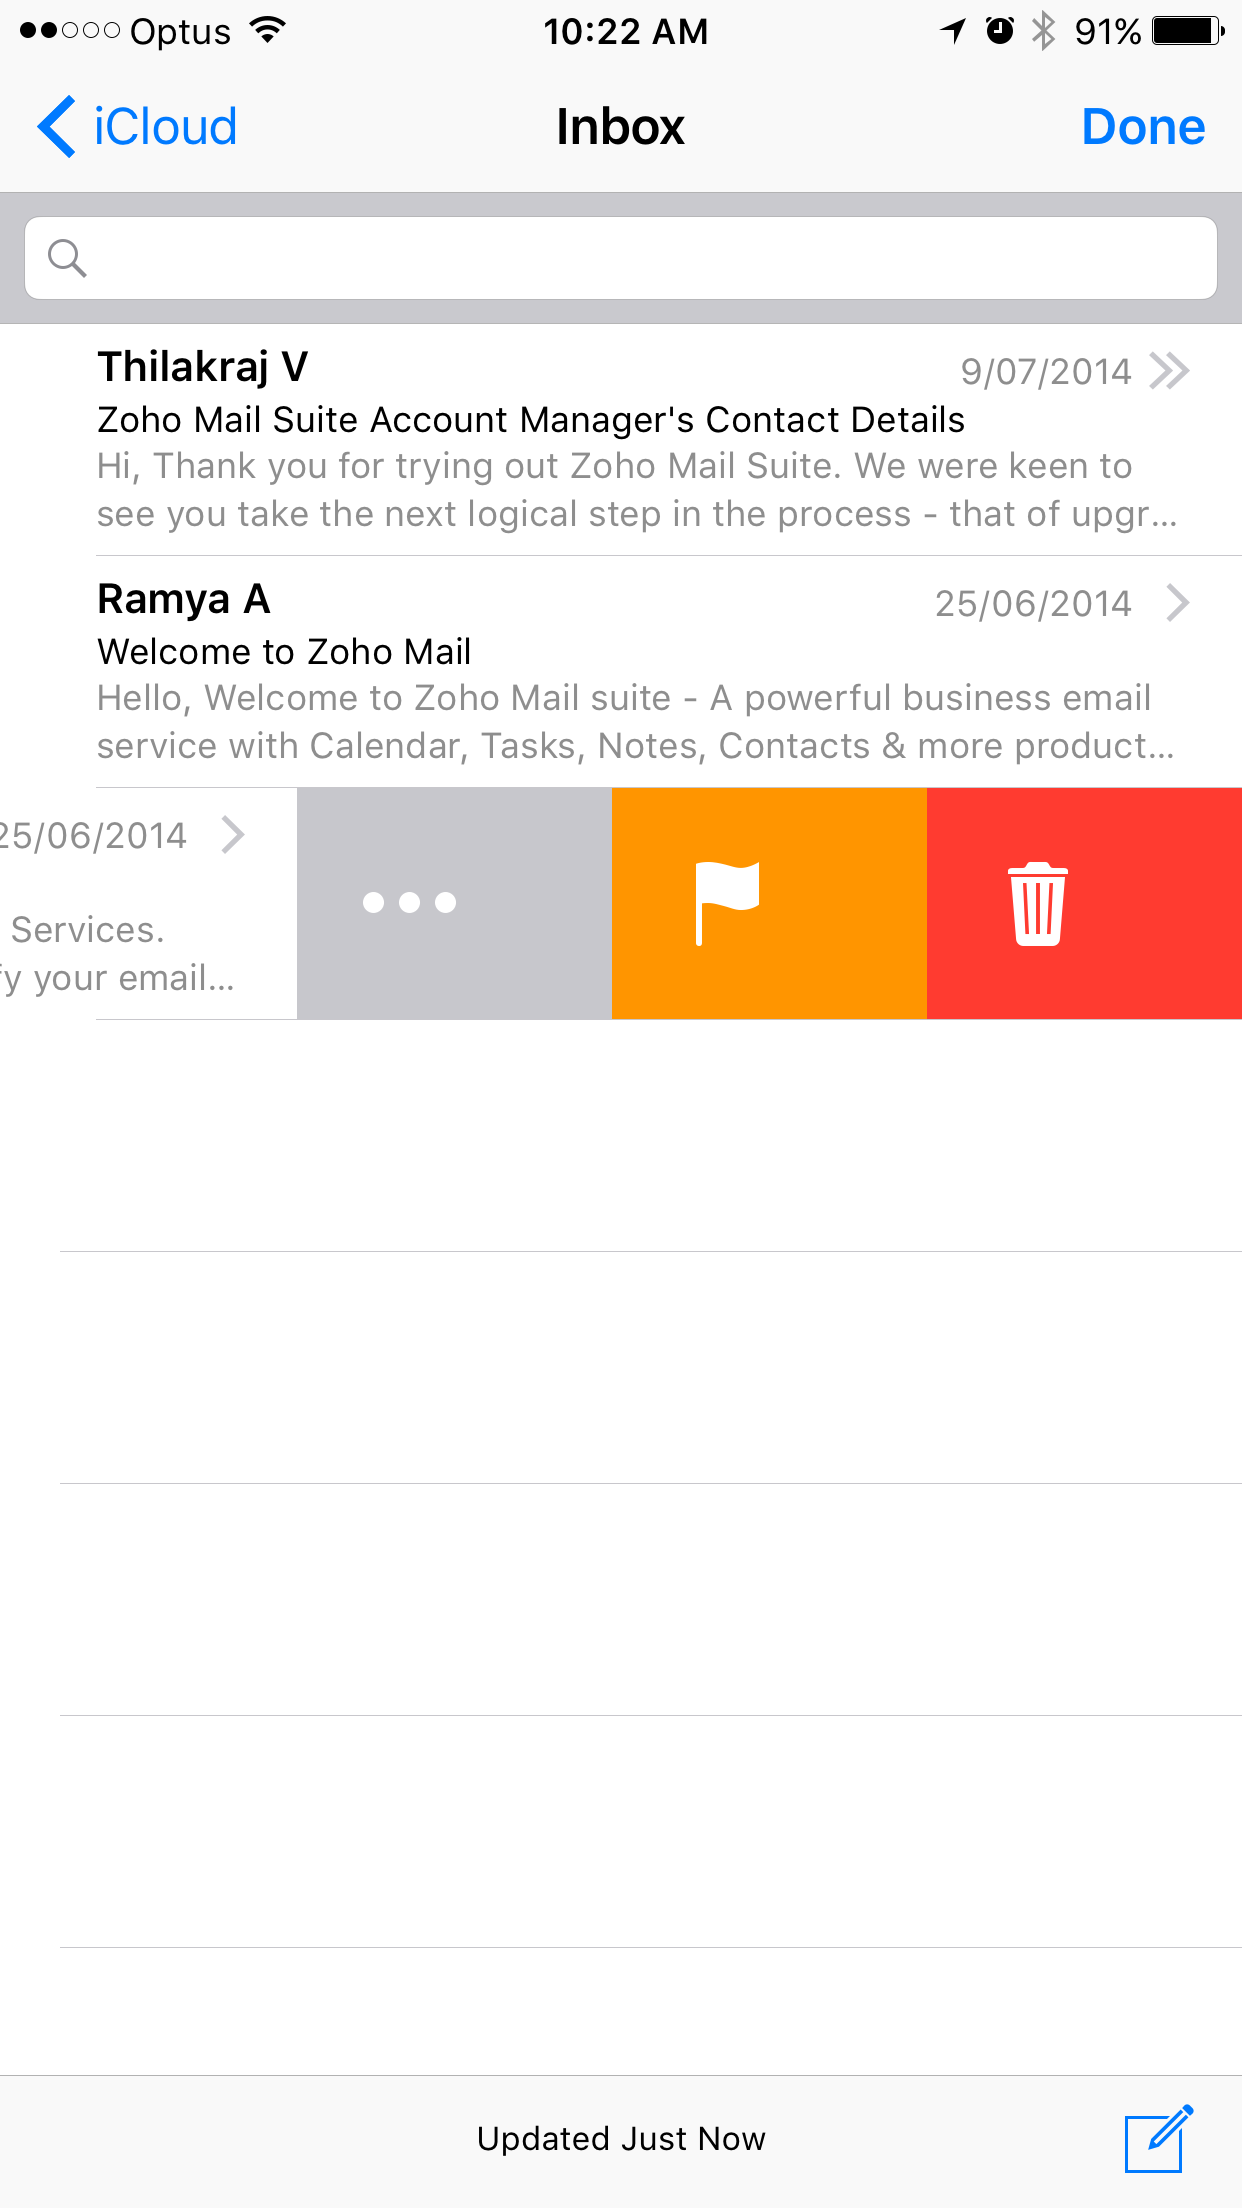Expand thread via double chevron on Thilakraj email
This screenshot has width=1242, height=2208.
click(x=1169, y=371)
